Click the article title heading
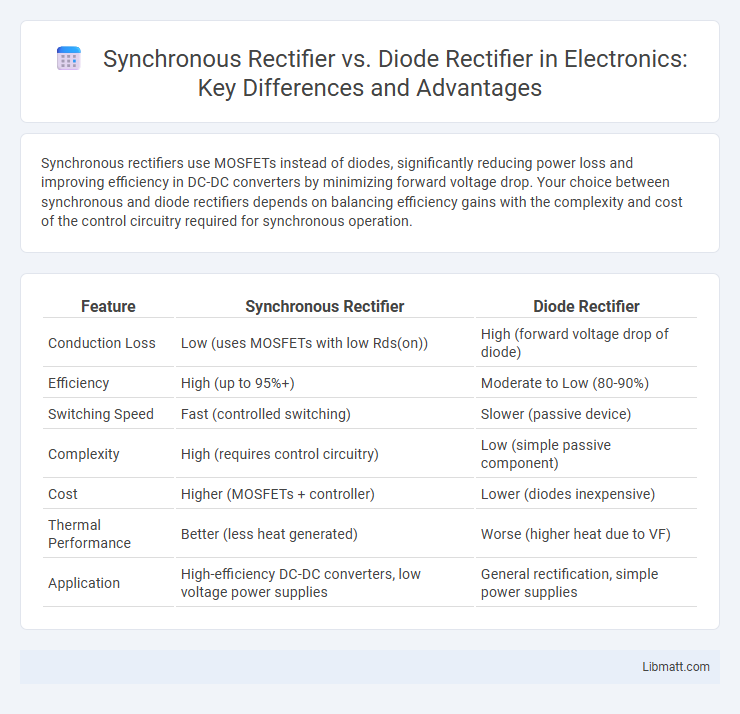Image resolution: width=740 pixels, height=714 pixels. [x=395, y=74]
